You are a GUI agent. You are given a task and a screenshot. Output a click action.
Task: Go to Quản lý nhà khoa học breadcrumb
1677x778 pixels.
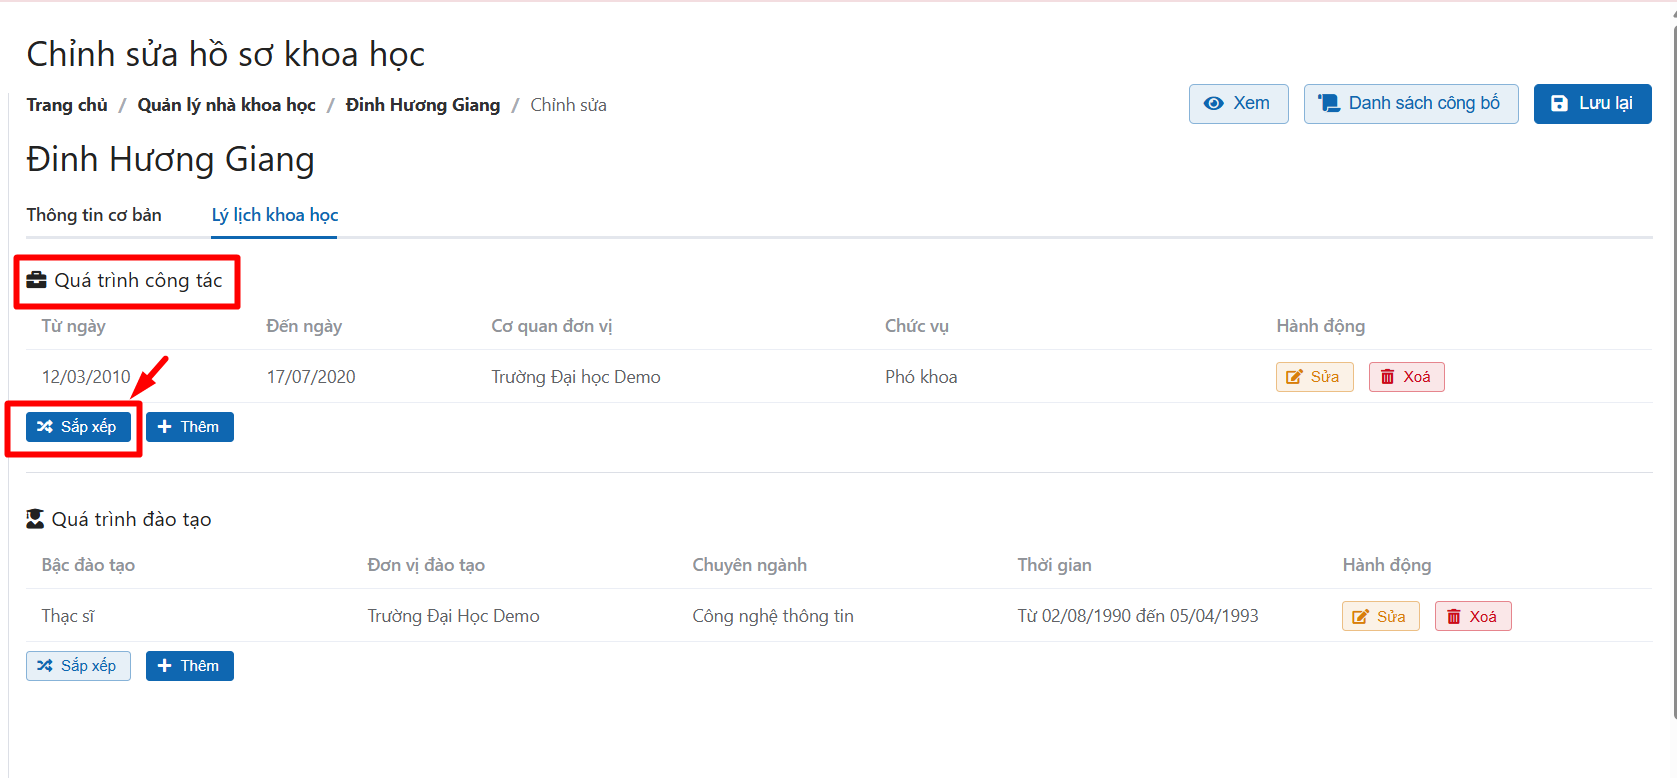tap(226, 105)
